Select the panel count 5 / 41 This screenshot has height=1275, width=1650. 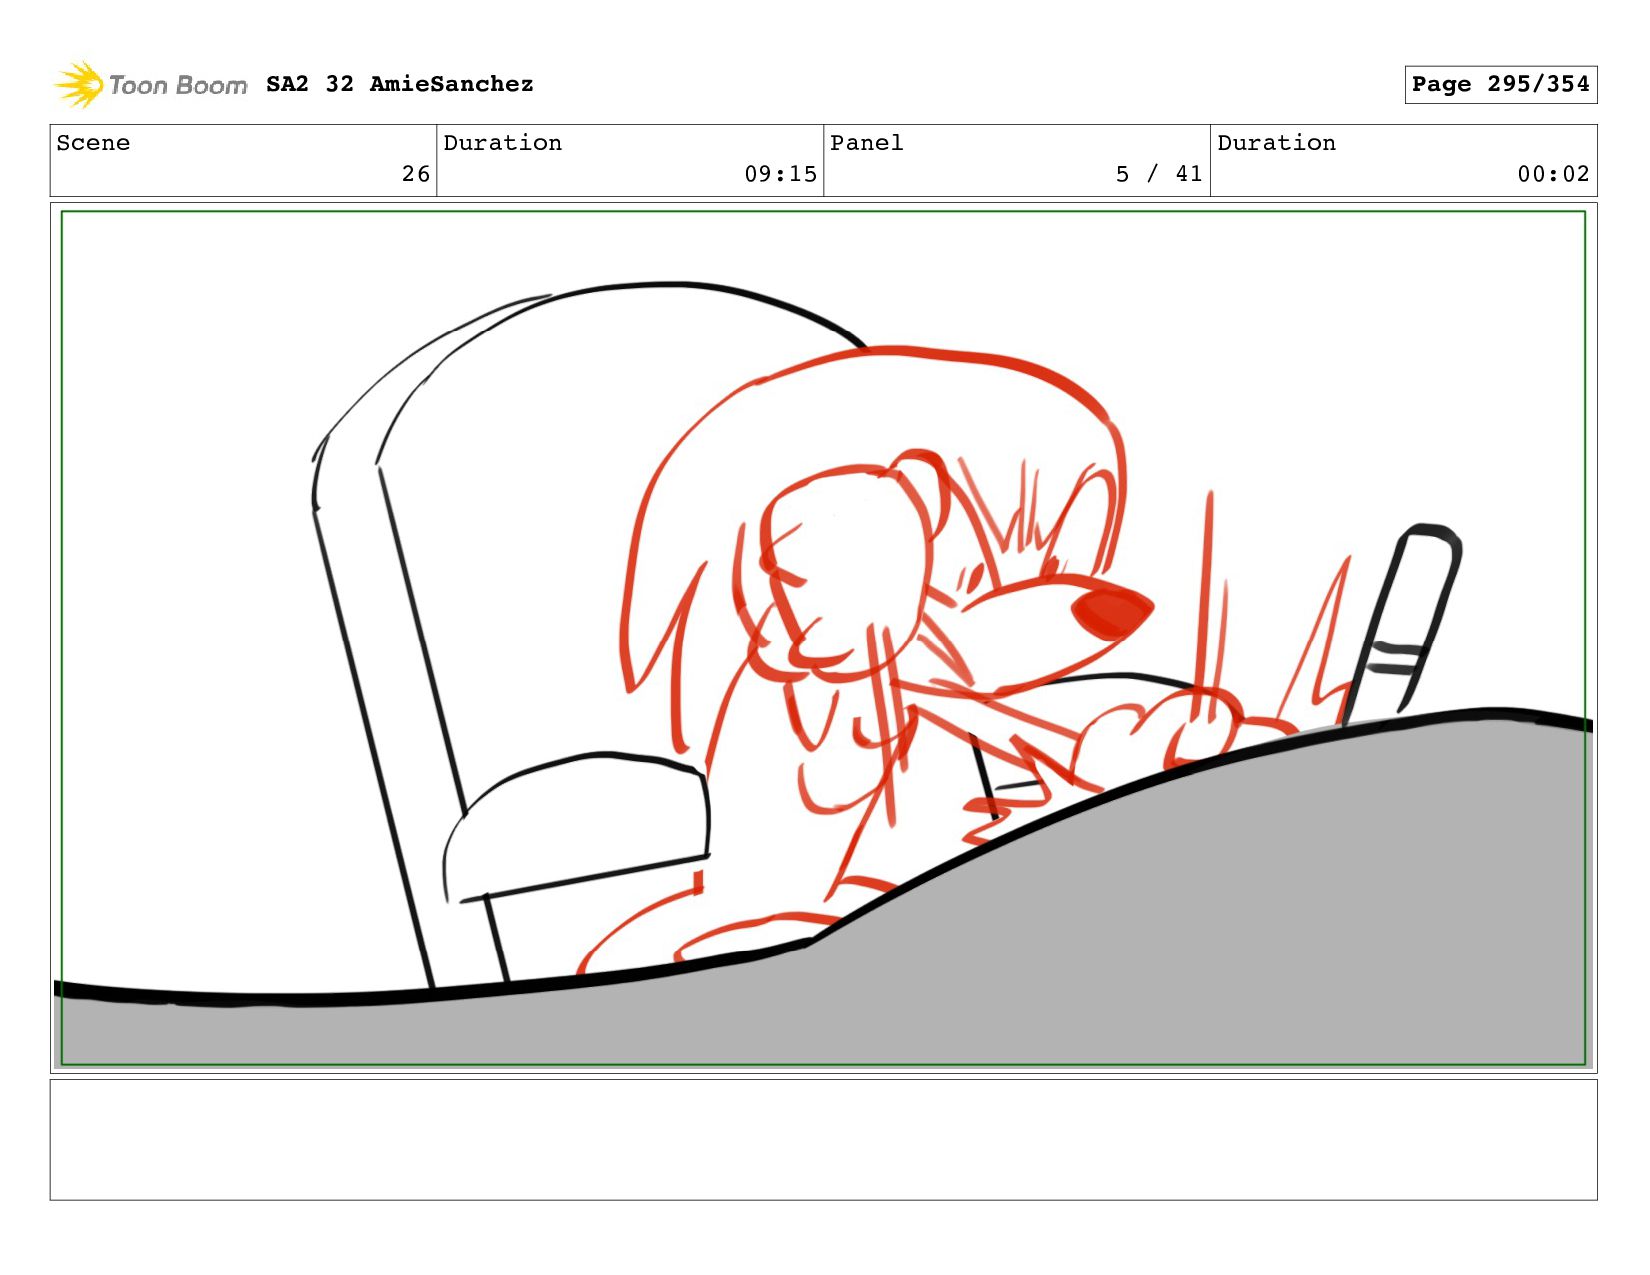(x=1159, y=174)
